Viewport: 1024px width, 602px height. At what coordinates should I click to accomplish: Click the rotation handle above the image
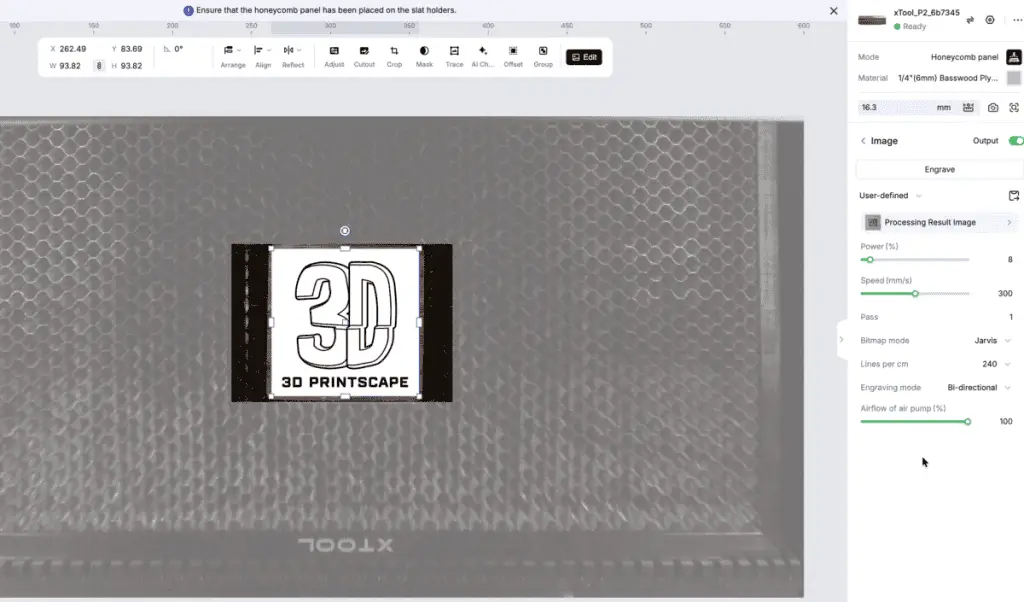click(x=345, y=230)
